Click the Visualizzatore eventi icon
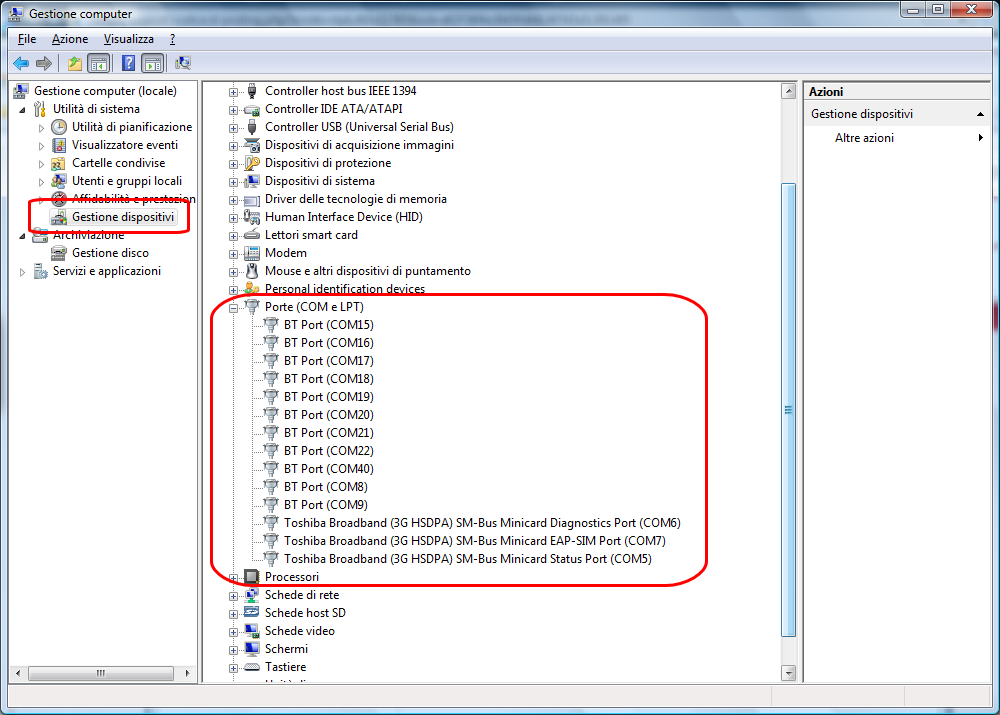The height and width of the screenshot is (715, 1000). click(x=59, y=145)
